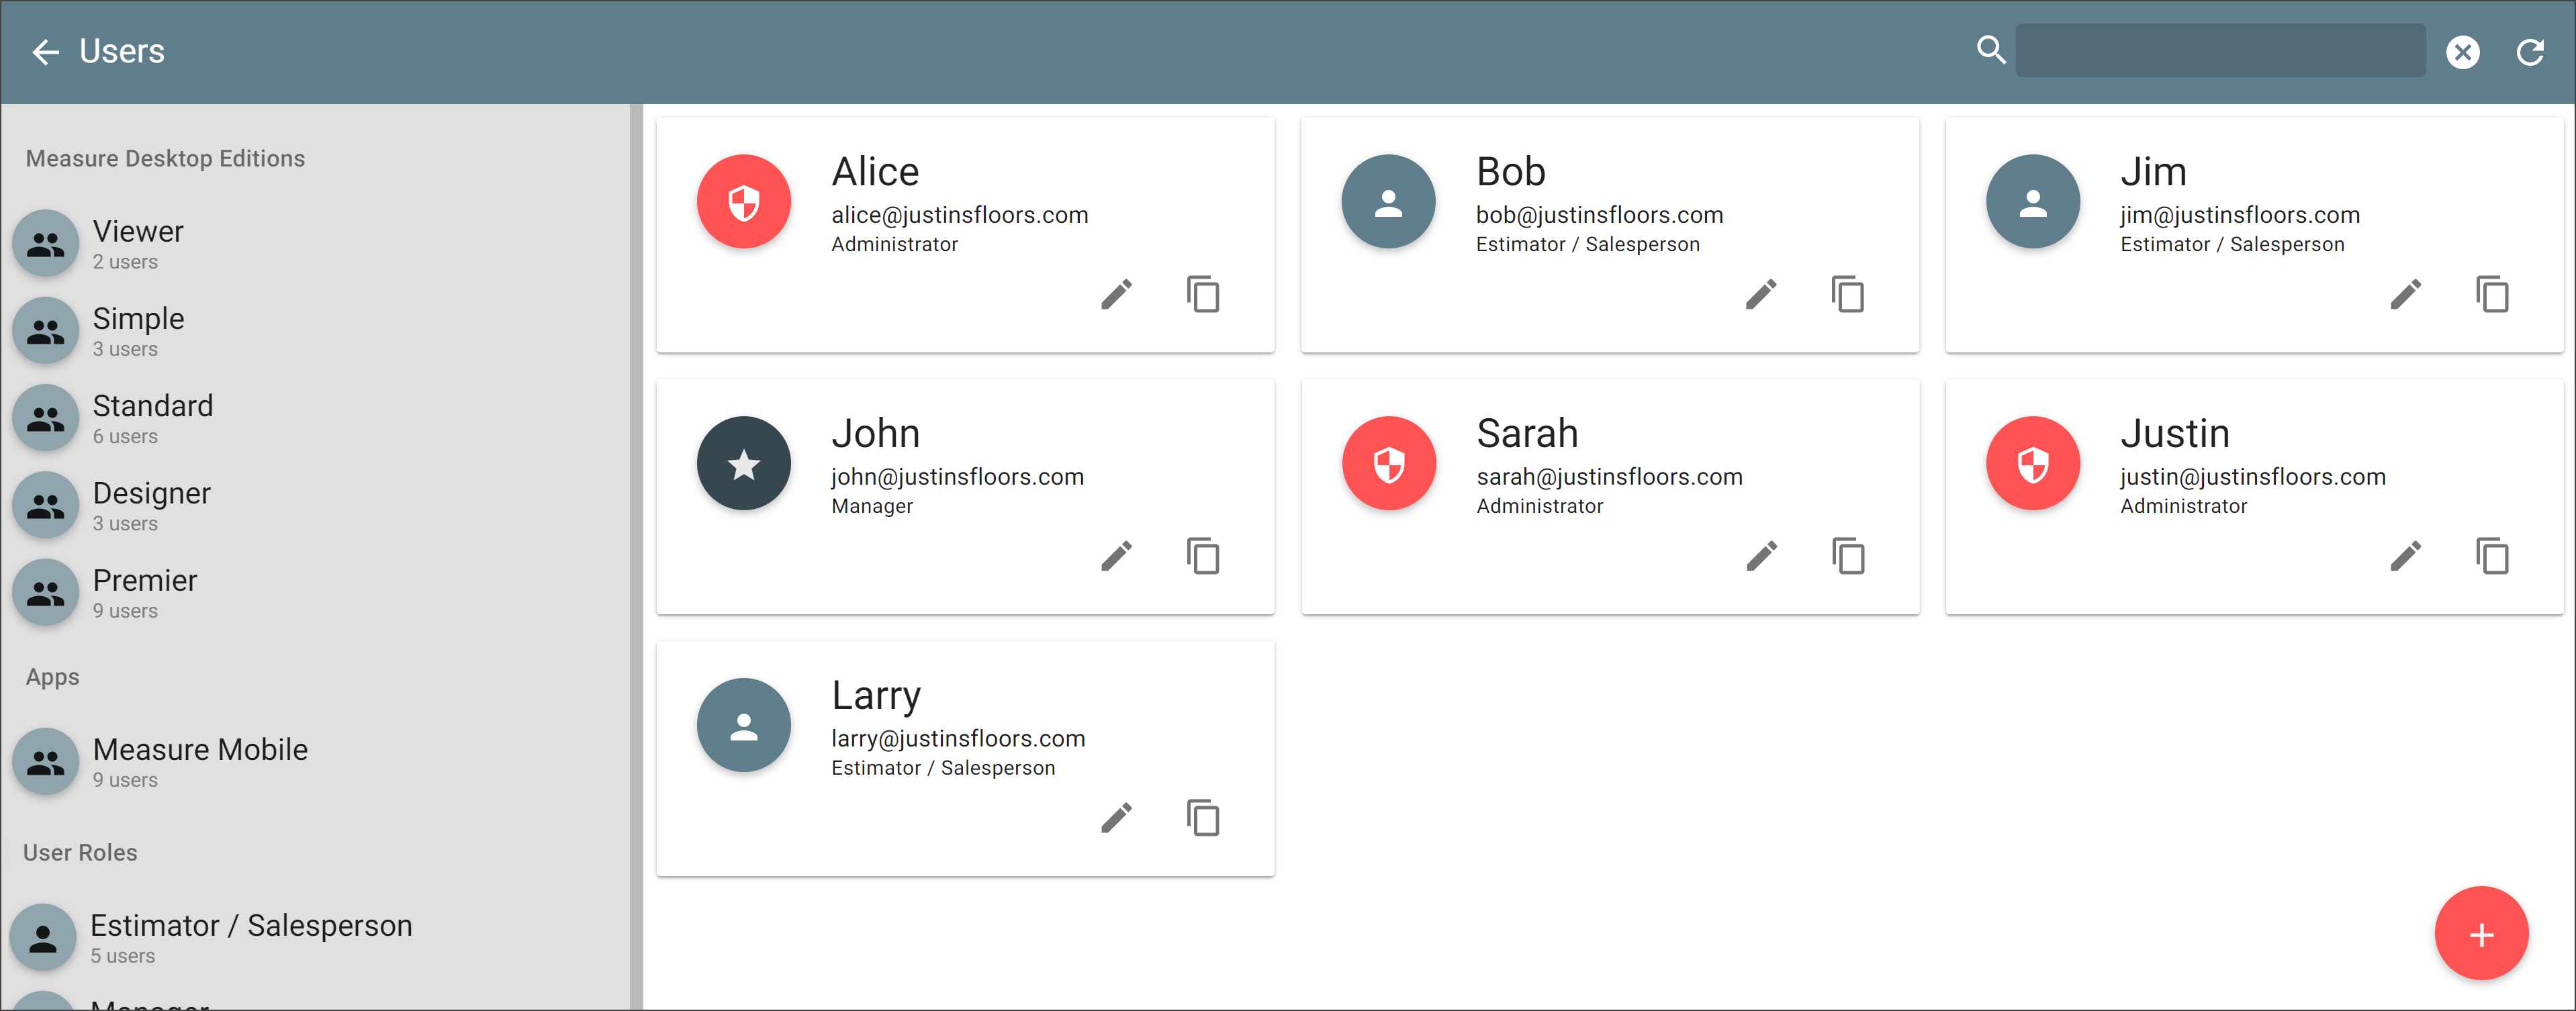Filter by Viewer edition
Screen dimensions: 2576x1011
(315, 244)
